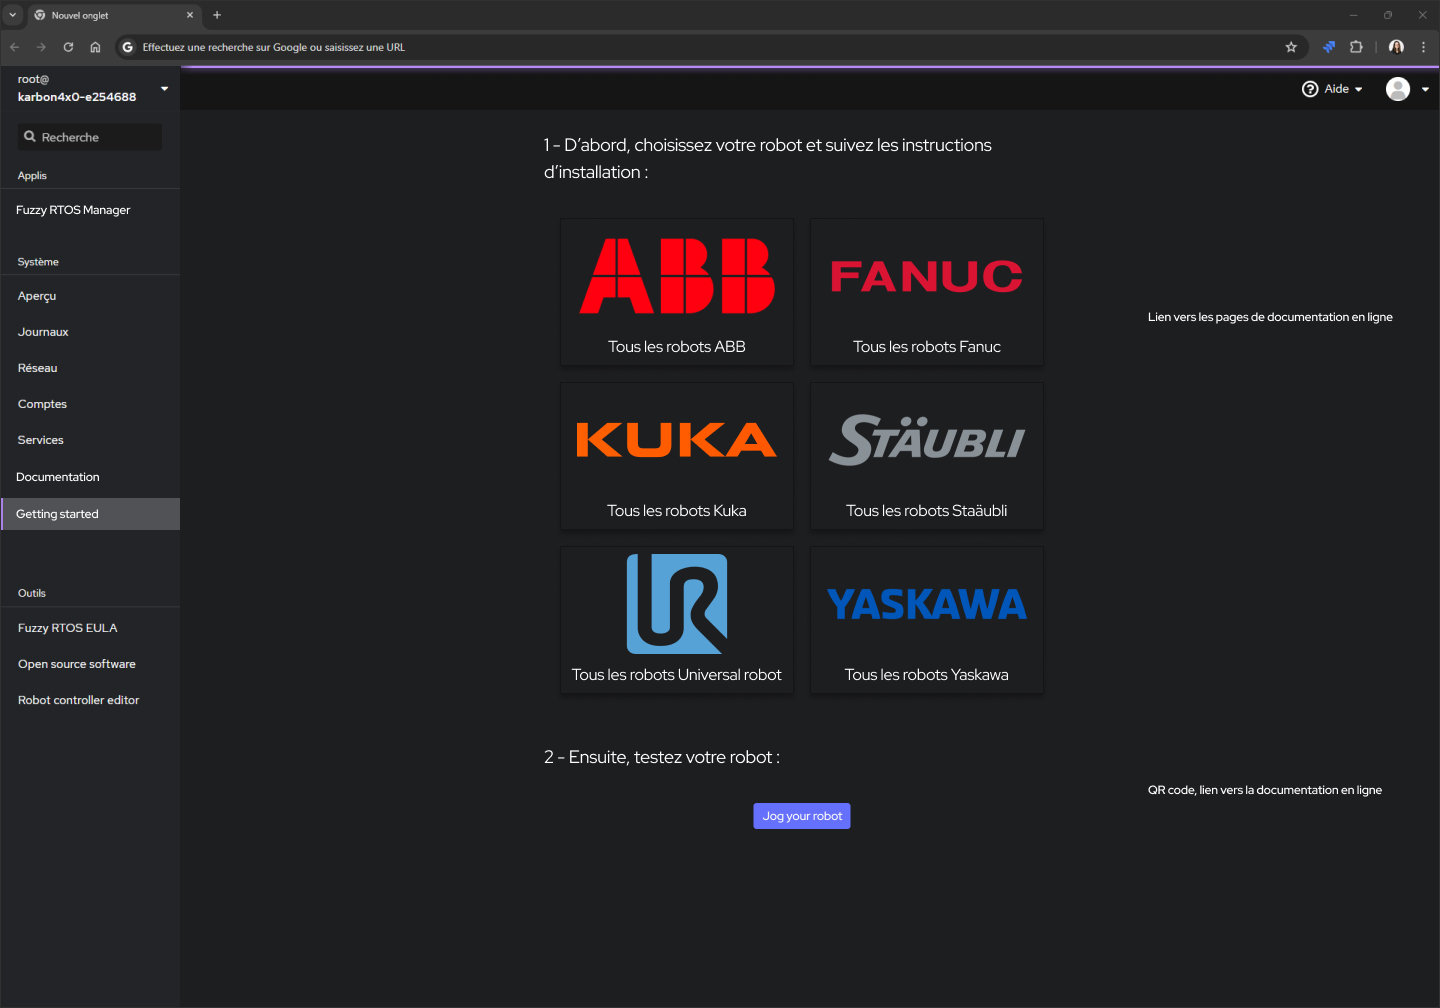Viewport: 1440px width, 1008px height.
Task: Click 'QR code, lien vers la documentation' text
Action: [1265, 790]
